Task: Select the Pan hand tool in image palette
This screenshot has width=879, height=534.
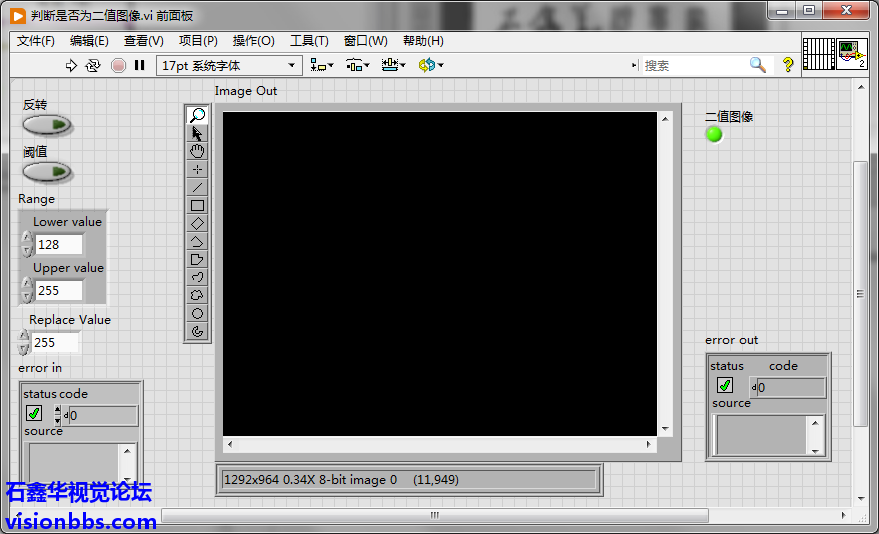Action: point(197,151)
